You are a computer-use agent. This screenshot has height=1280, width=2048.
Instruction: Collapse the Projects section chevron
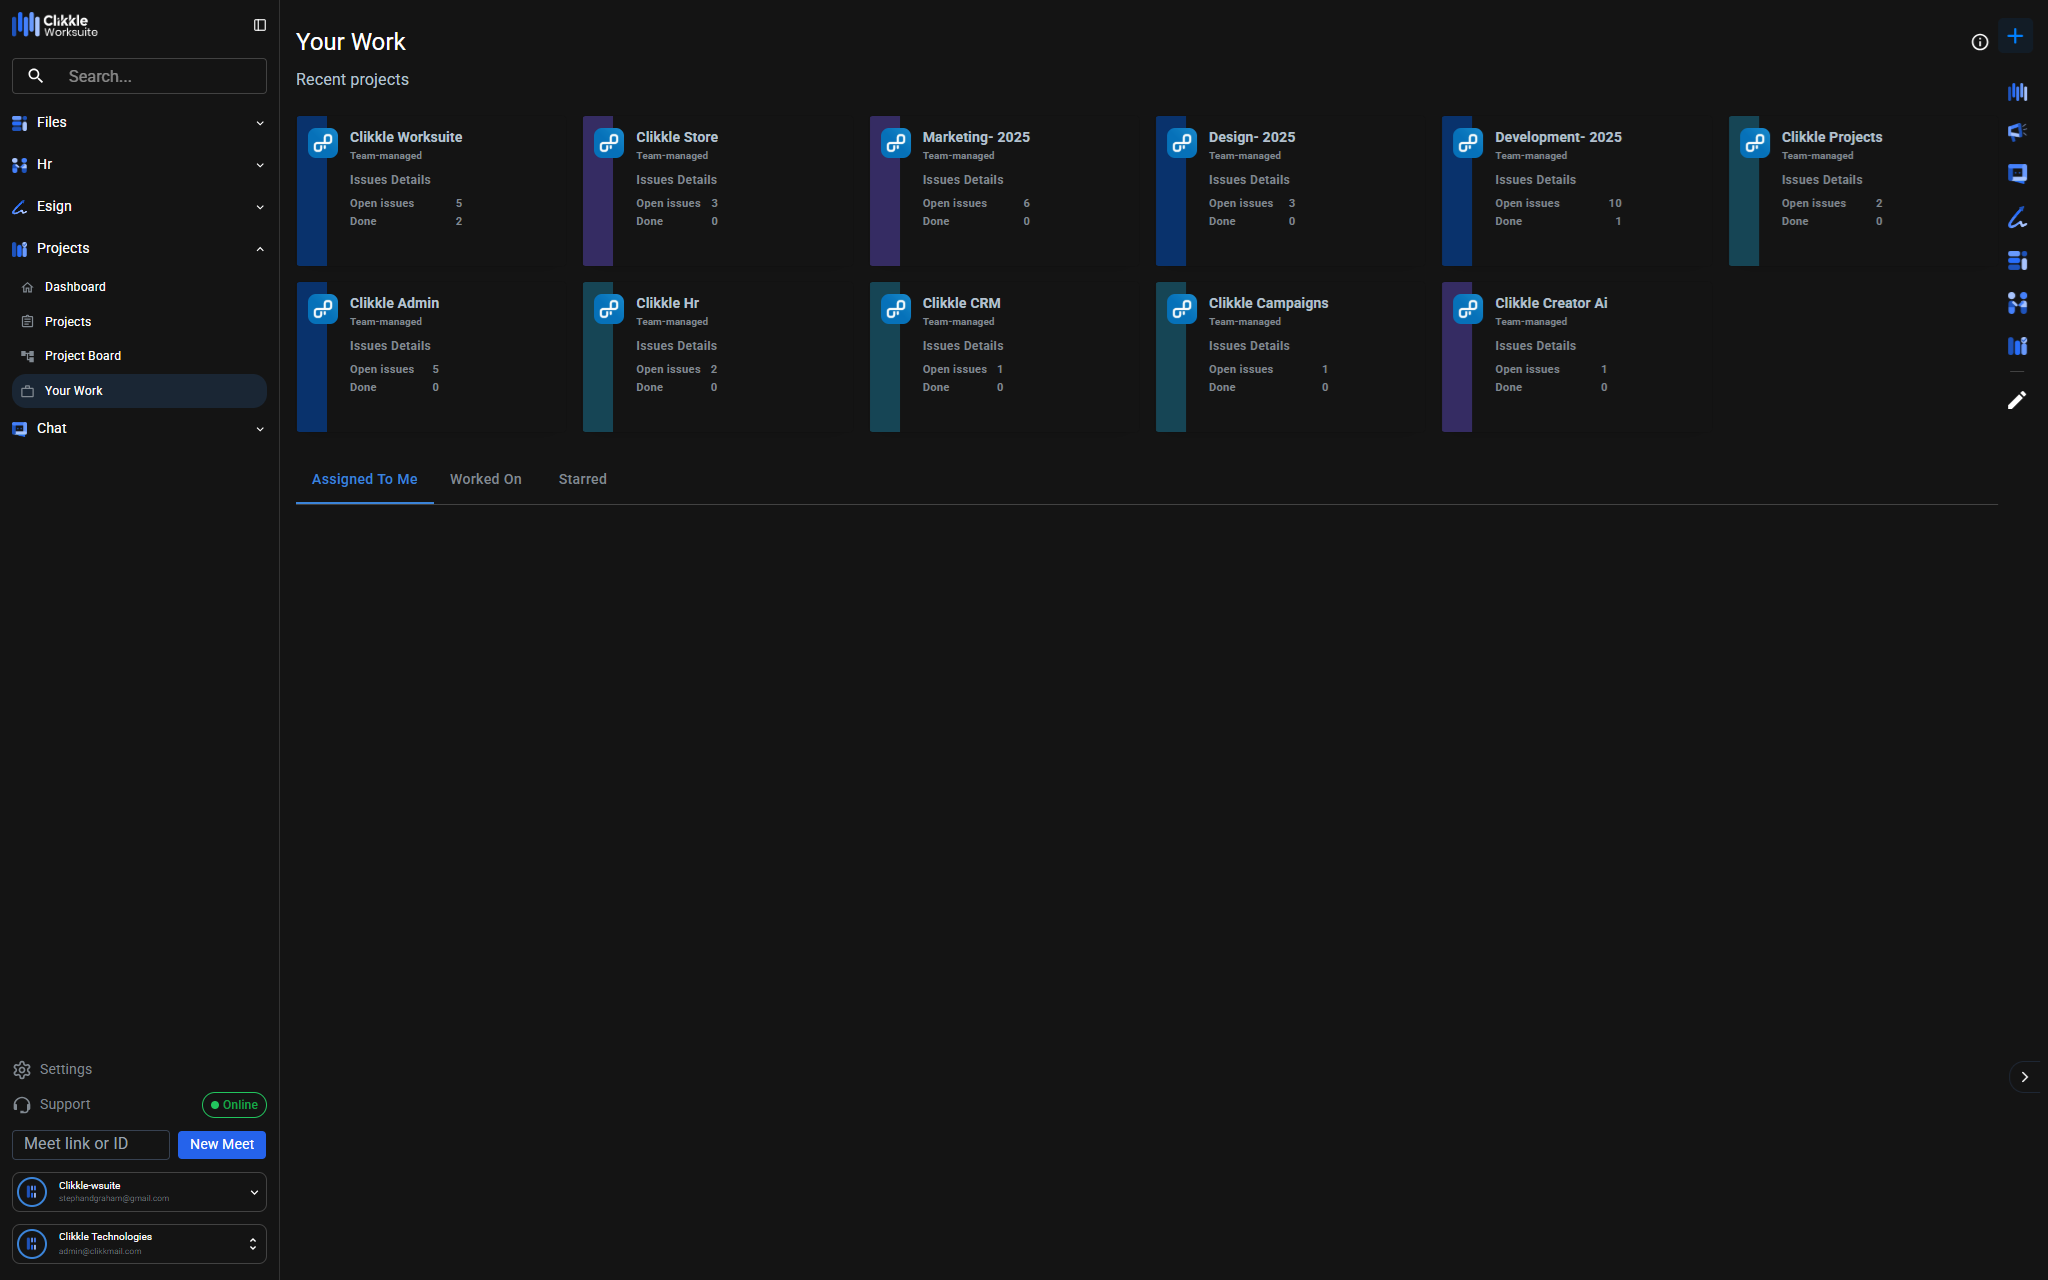point(260,249)
